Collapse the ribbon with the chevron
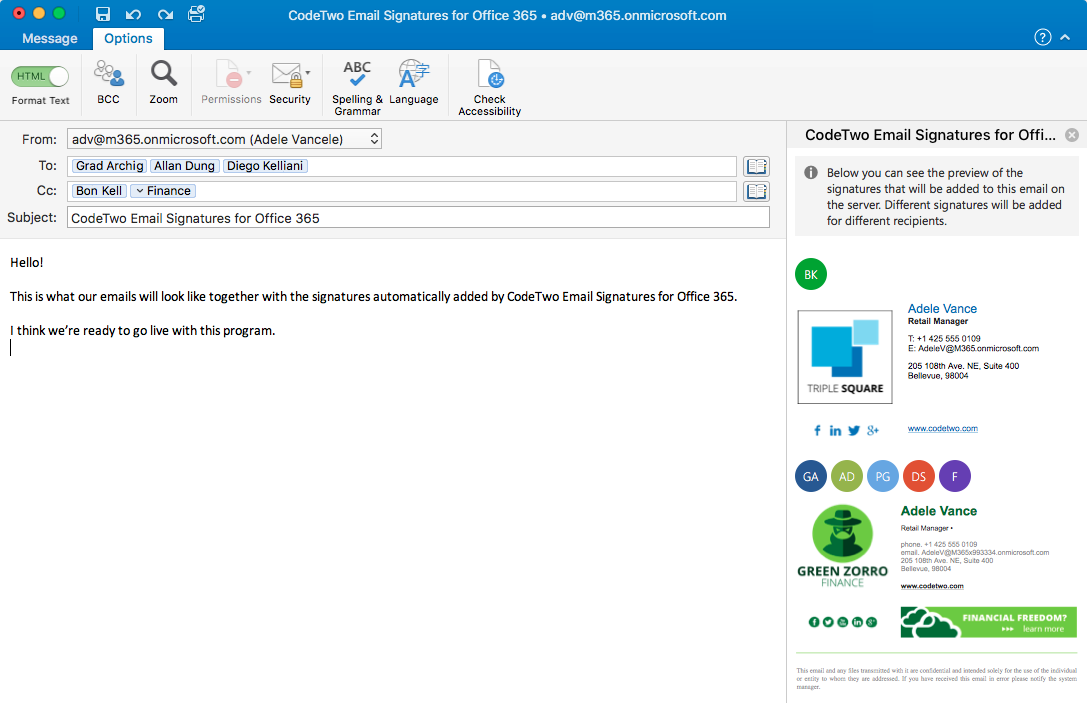The width and height of the screenshot is (1087, 703). tap(1066, 37)
